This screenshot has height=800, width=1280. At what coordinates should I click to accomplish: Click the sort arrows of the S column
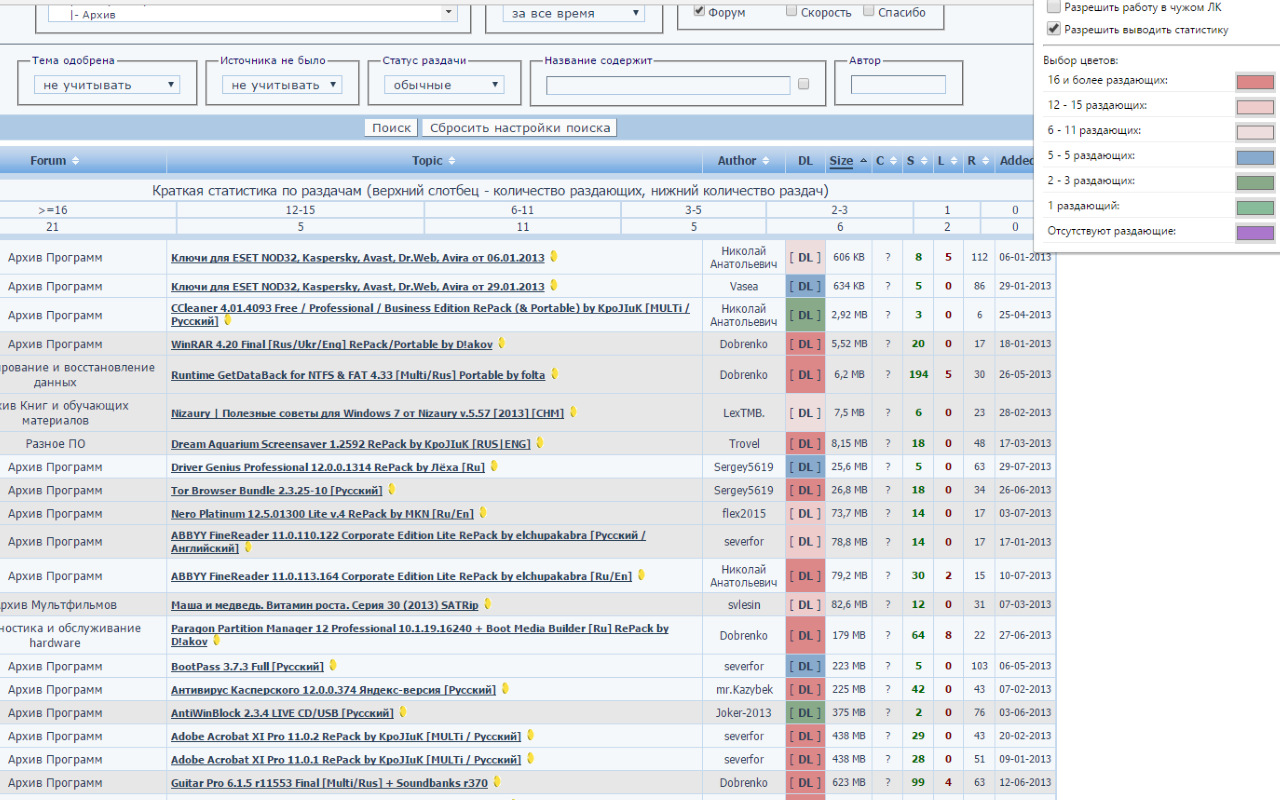click(x=923, y=161)
